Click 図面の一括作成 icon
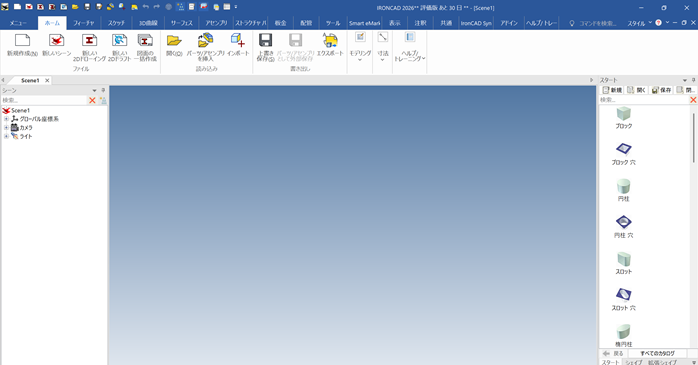This screenshot has height=365, width=698. point(145,41)
